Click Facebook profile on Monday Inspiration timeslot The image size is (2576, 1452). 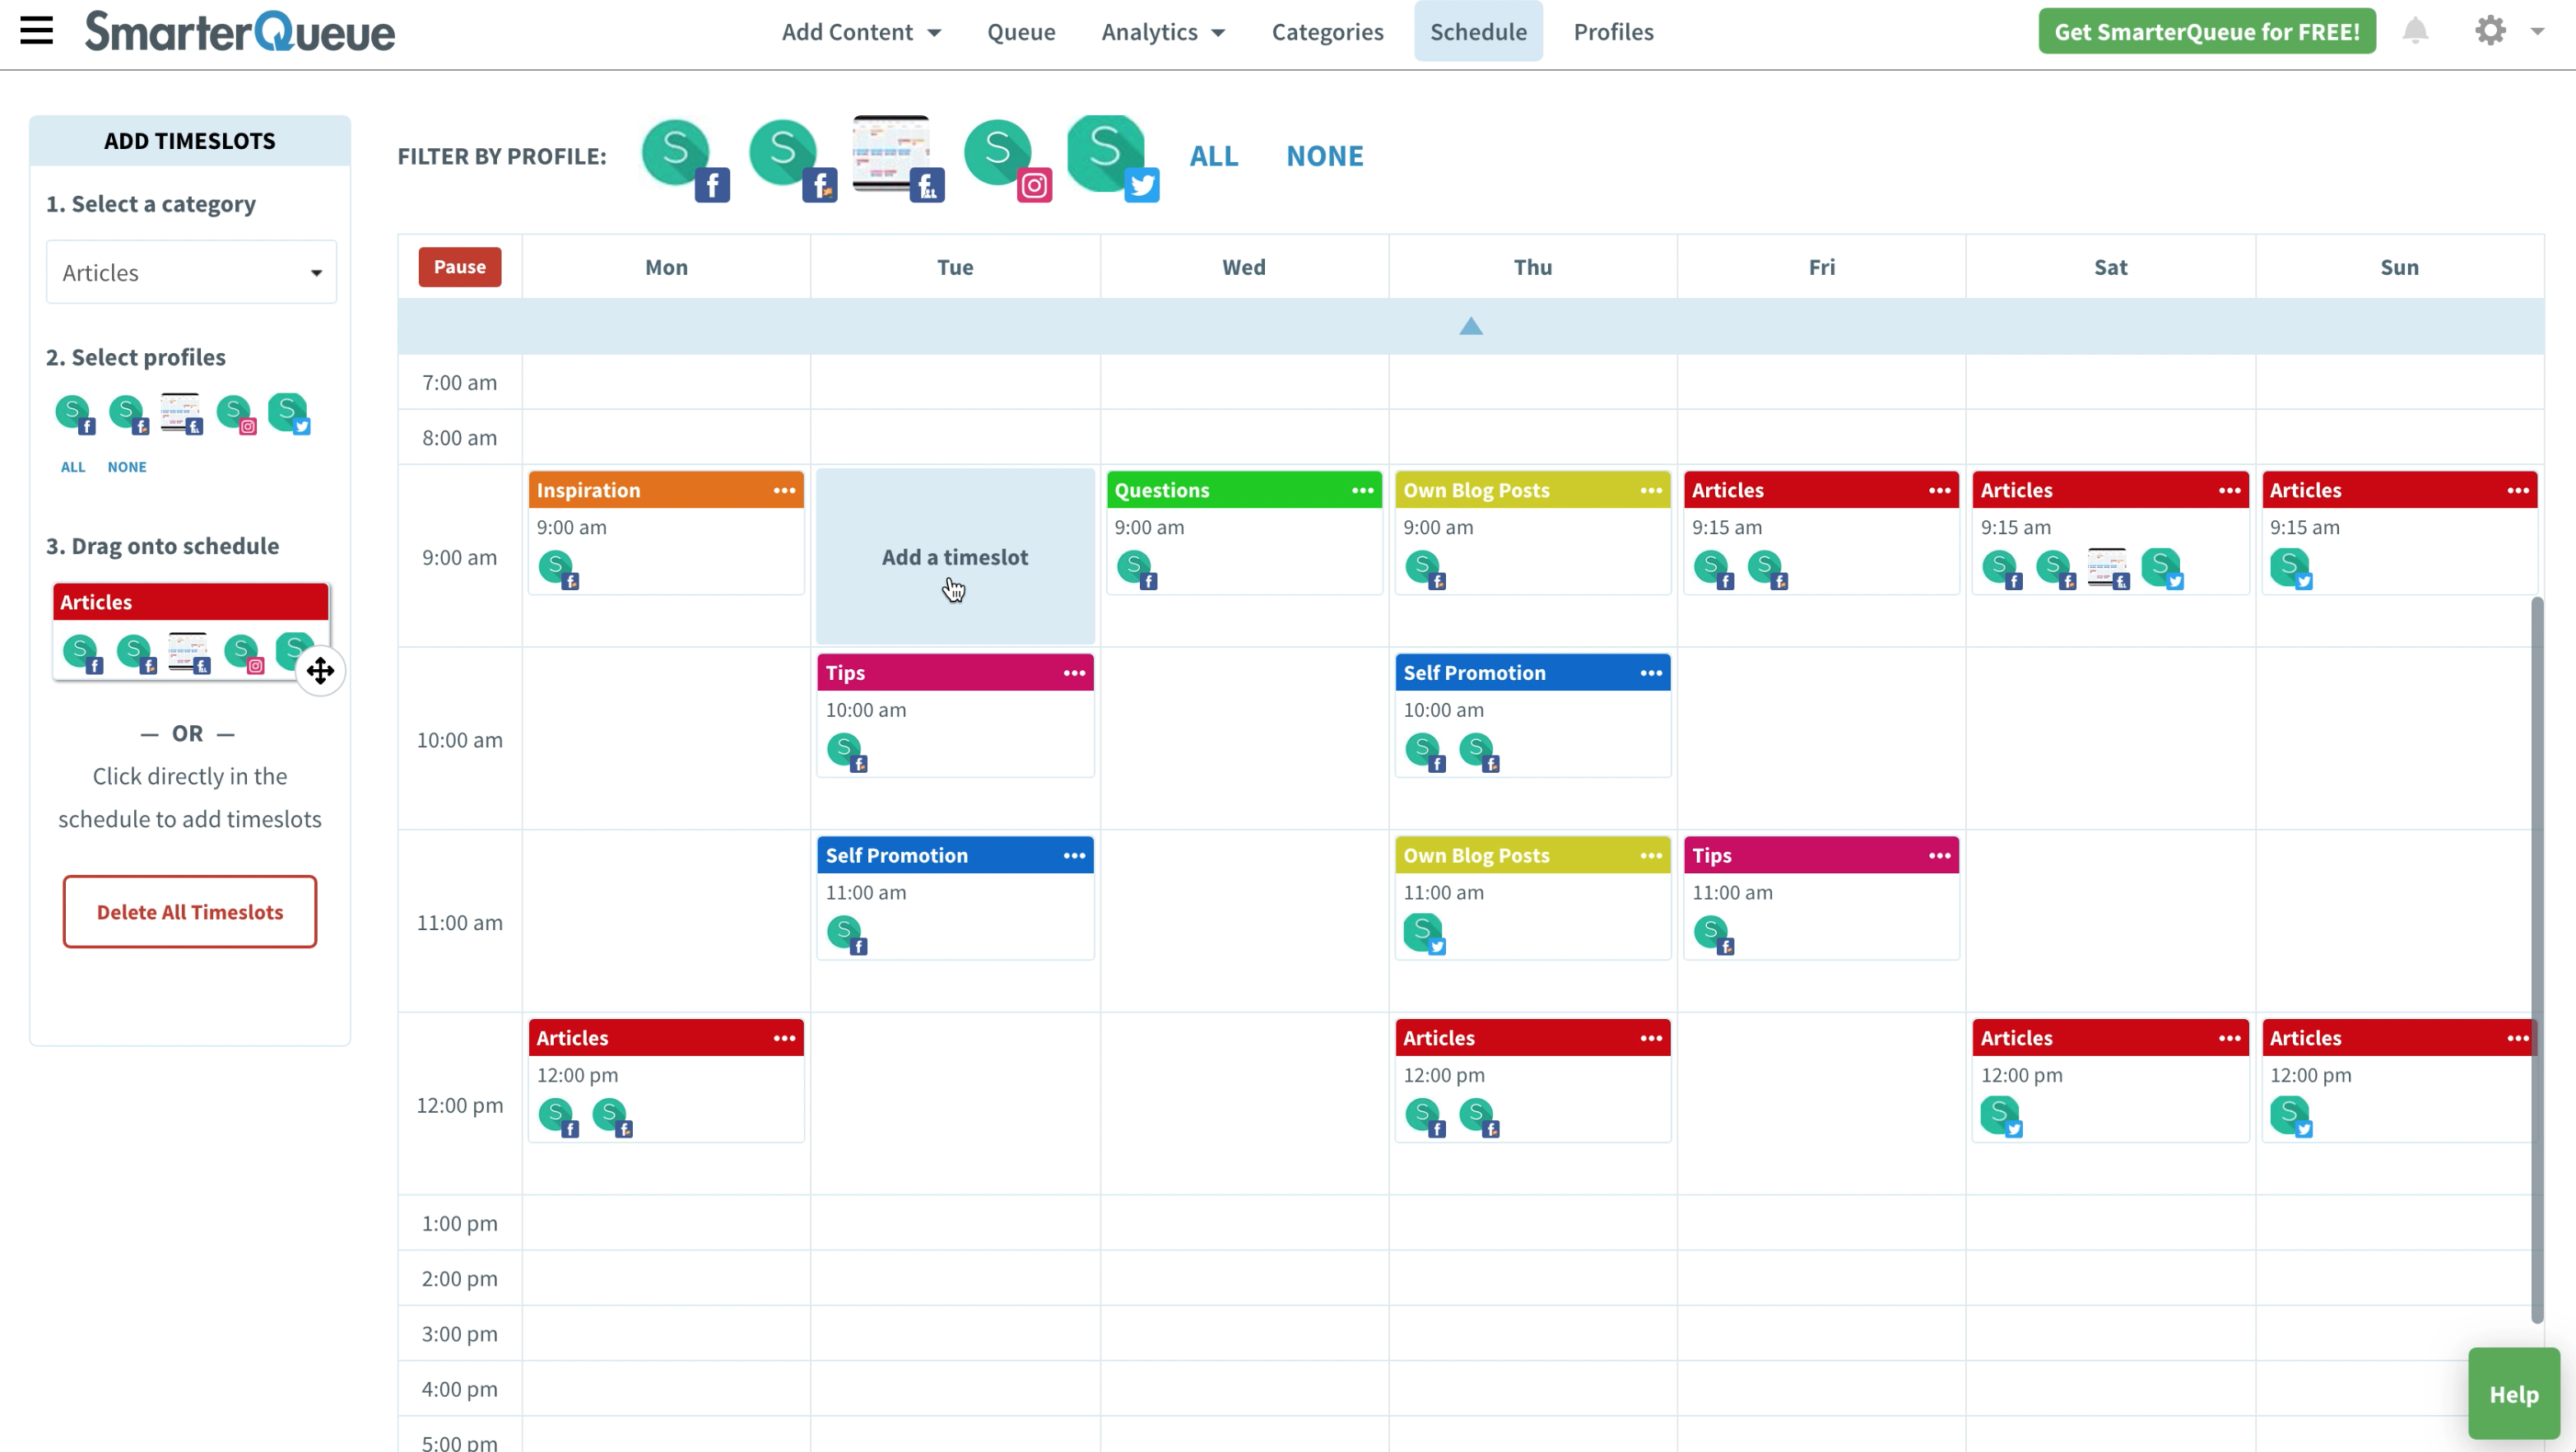[x=559, y=569]
